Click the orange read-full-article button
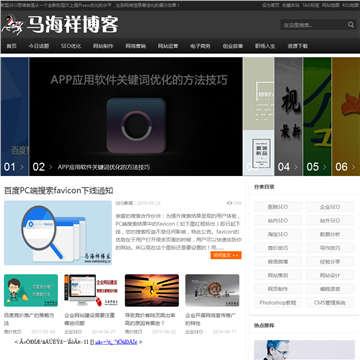The image size is (360, 360). (x=226, y=255)
